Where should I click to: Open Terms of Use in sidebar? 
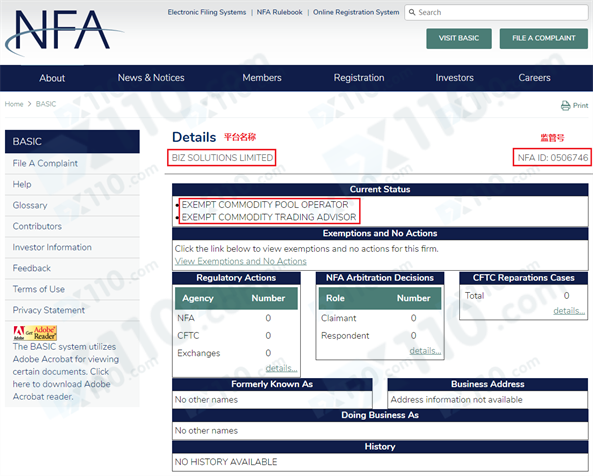[72, 289]
